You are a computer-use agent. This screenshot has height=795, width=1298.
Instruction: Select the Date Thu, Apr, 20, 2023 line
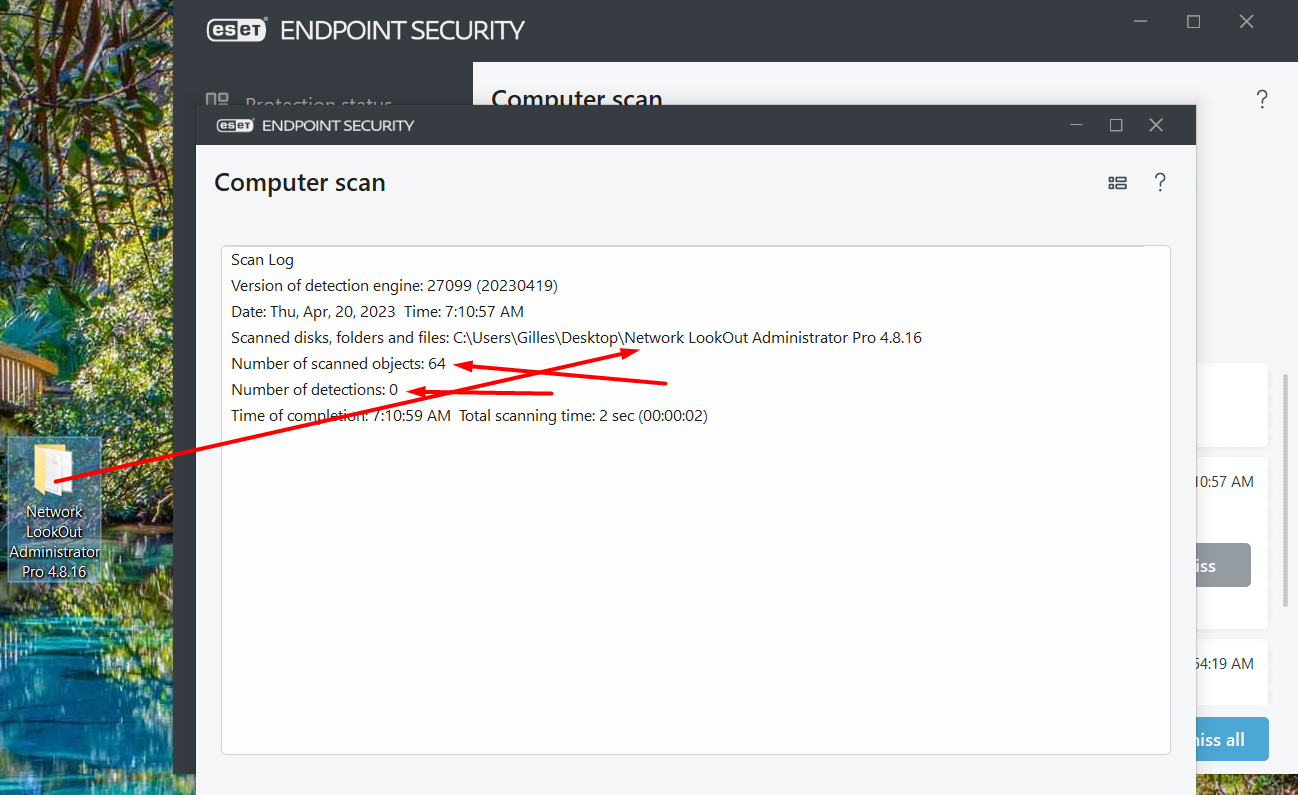pos(377,312)
